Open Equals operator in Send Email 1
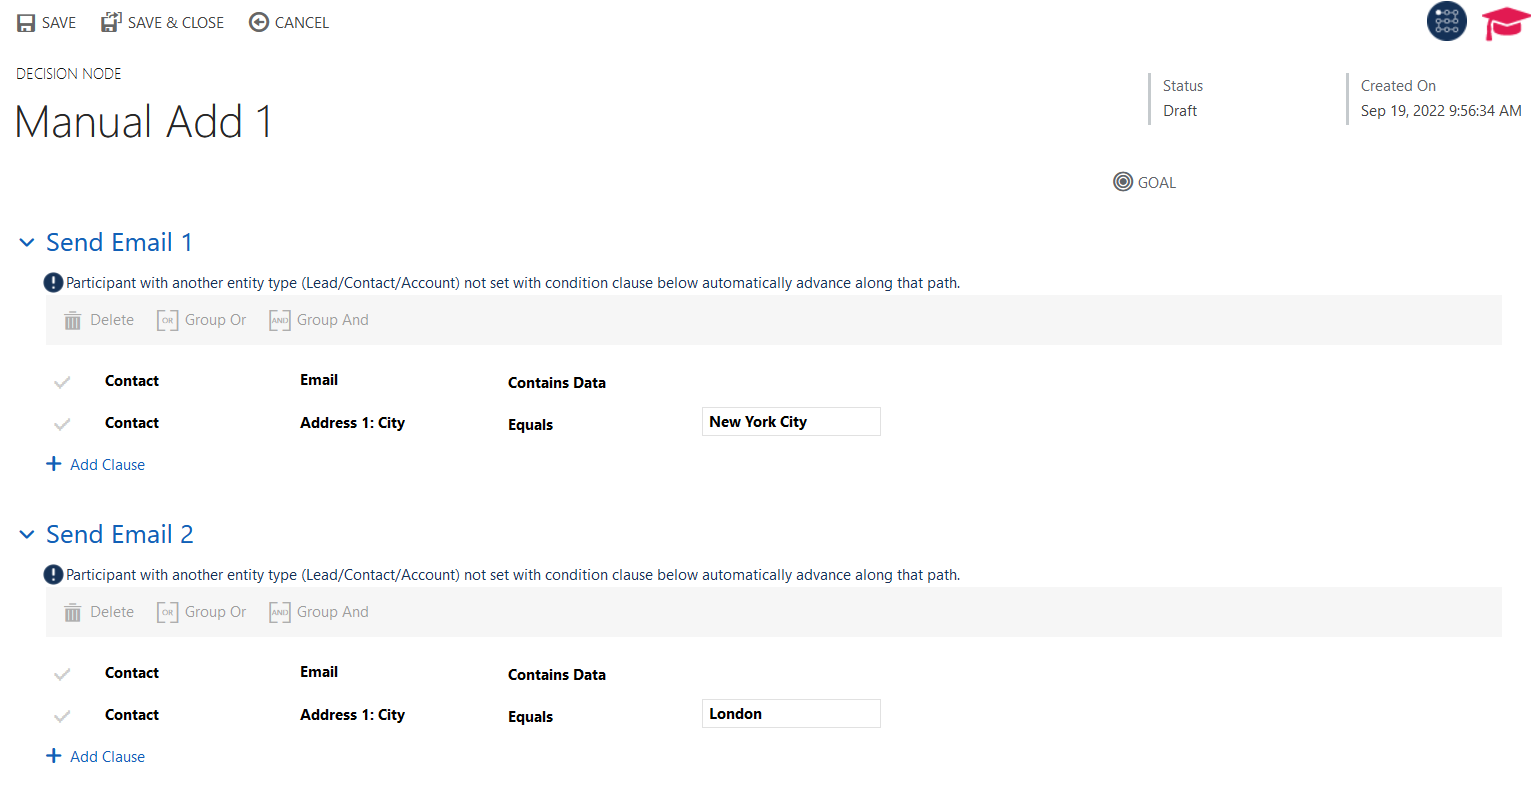The width and height of the screenshot is (1537, 790). (530, 425)
